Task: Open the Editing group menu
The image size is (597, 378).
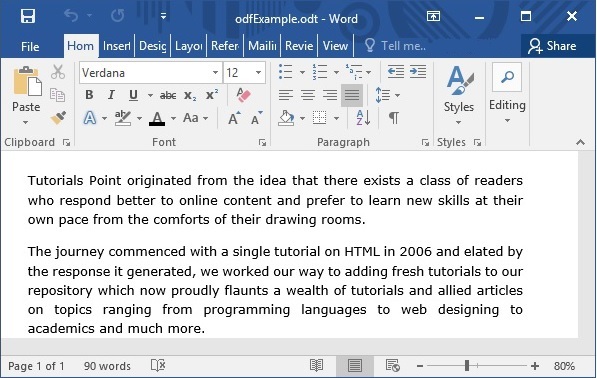Action: coord(507,94)
